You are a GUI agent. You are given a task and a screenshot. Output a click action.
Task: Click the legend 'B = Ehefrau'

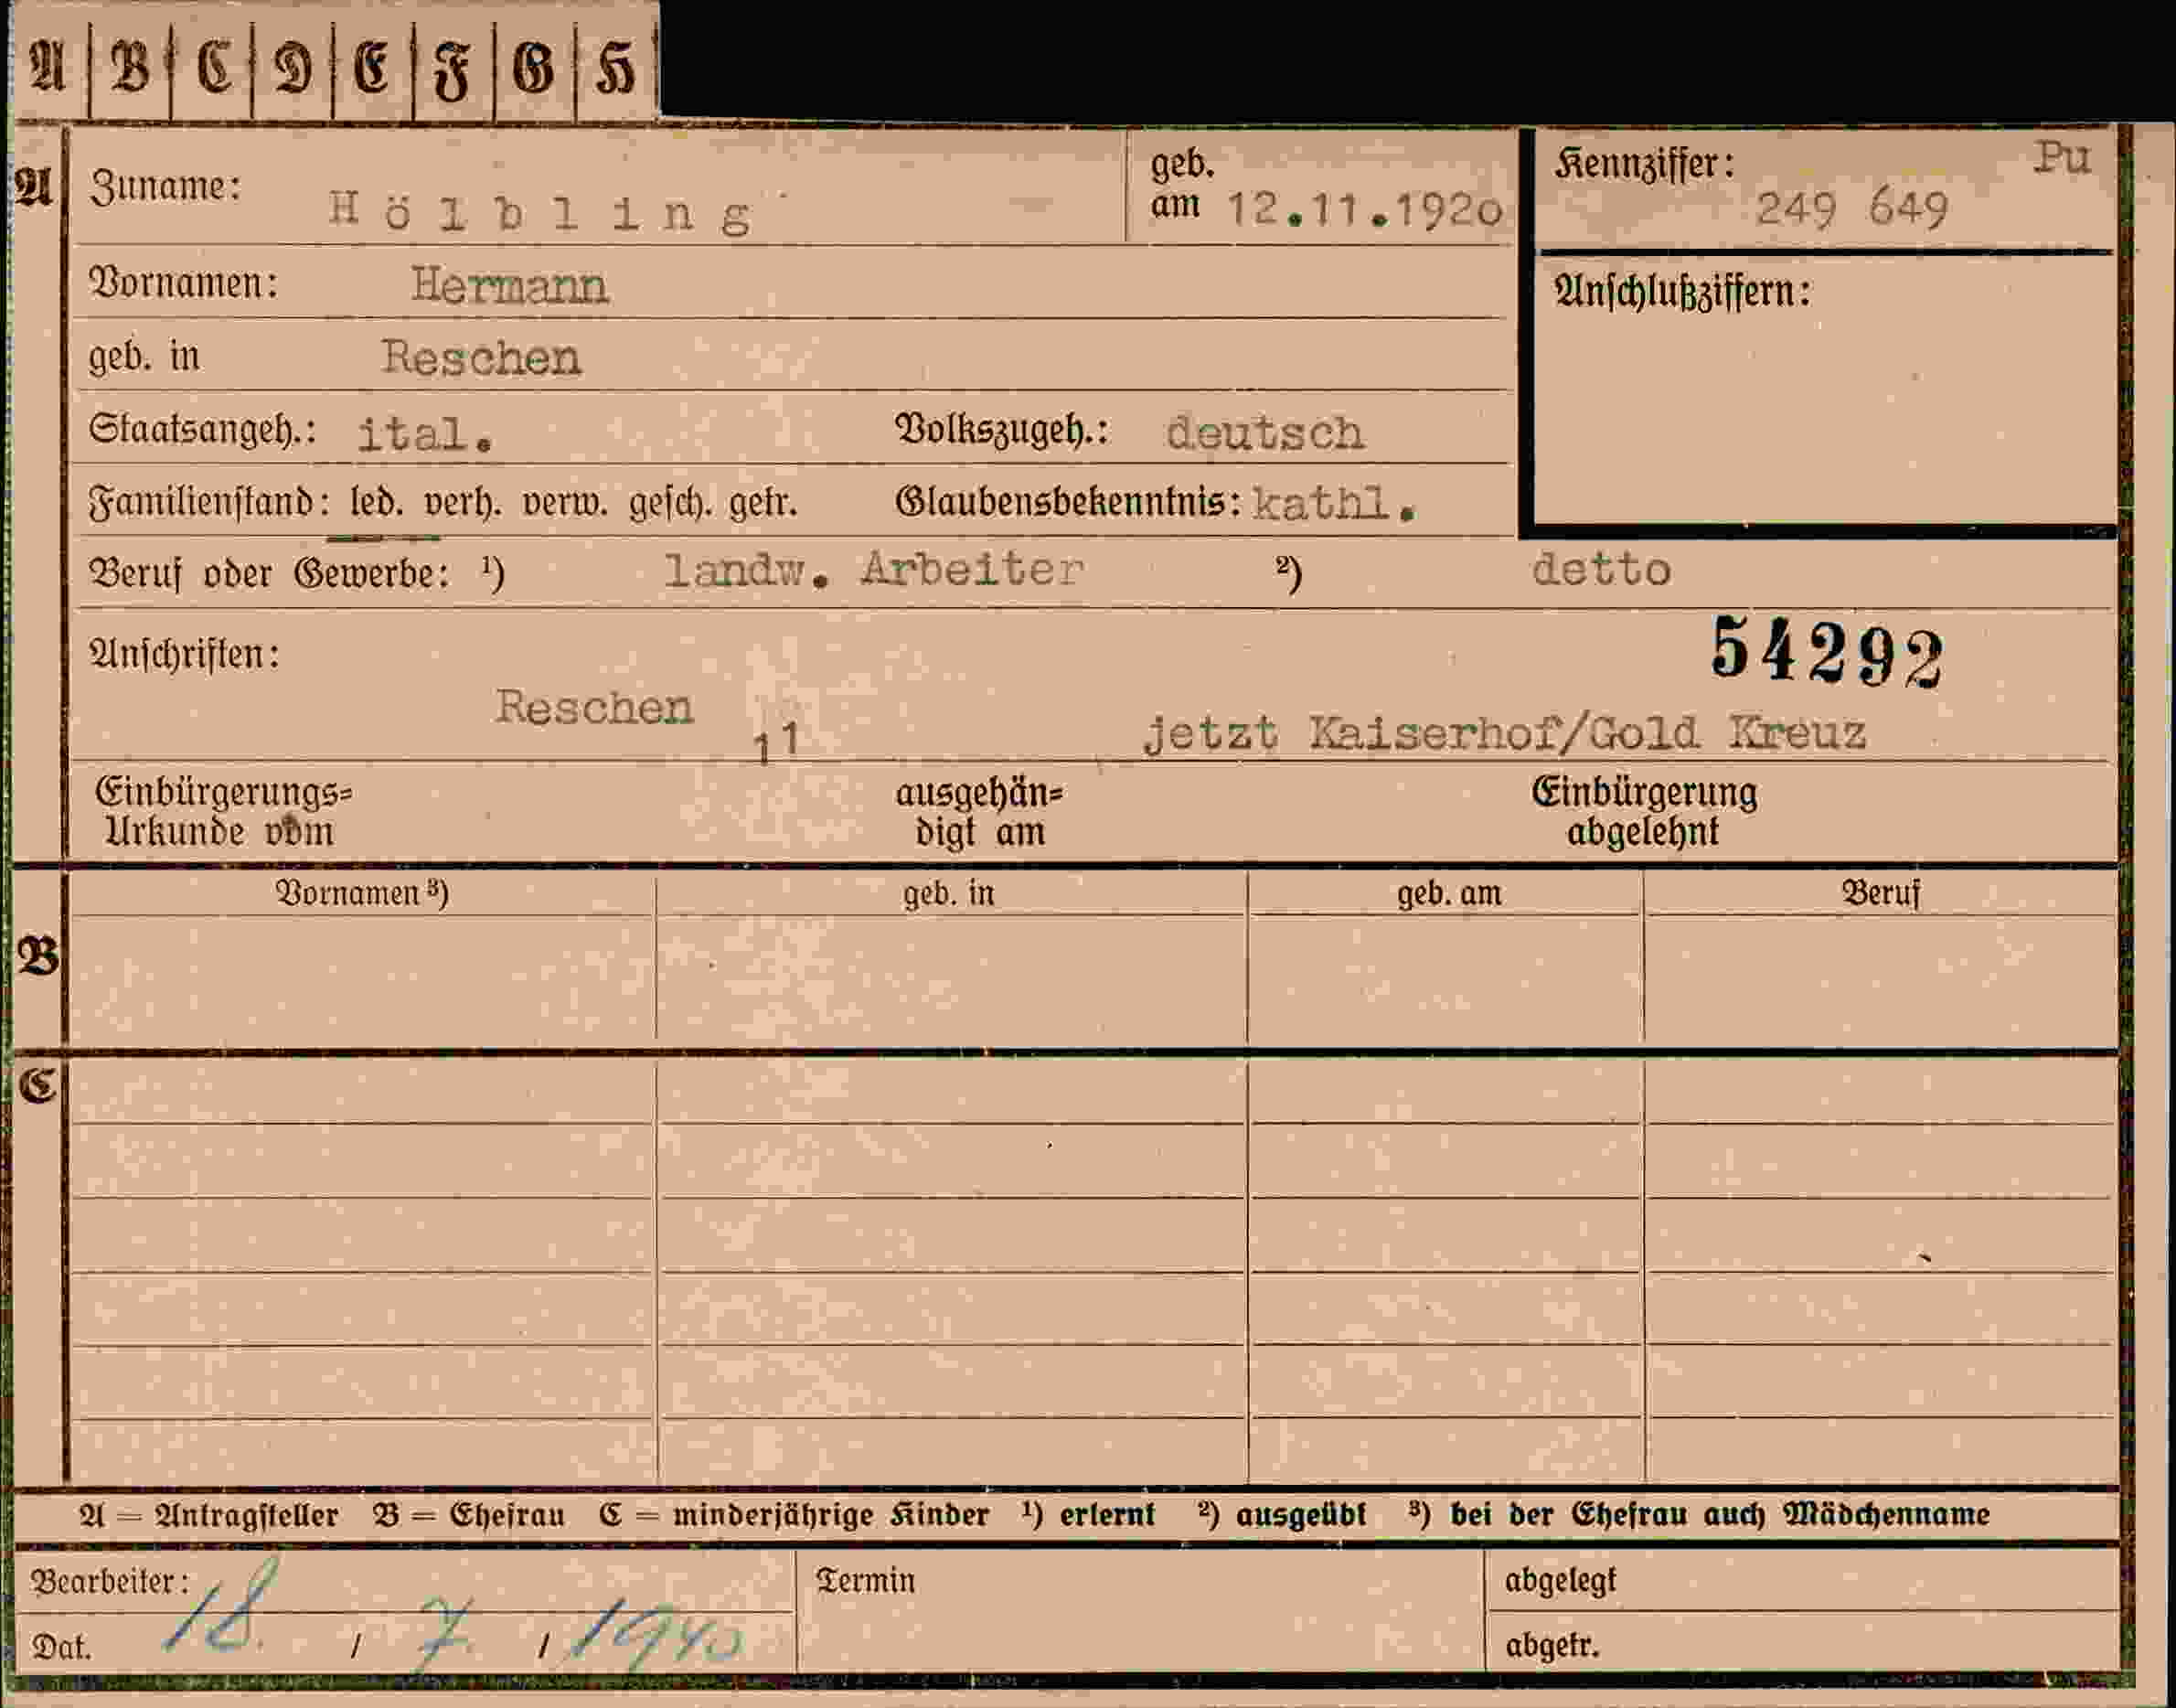pyautogui.click(x=469, y=1516)
